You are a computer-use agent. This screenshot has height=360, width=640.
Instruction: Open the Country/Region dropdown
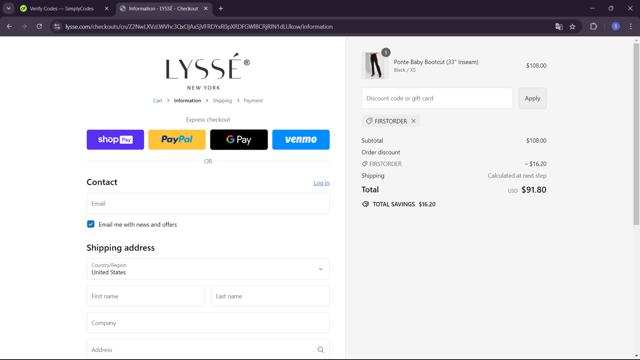pos(208,269)
